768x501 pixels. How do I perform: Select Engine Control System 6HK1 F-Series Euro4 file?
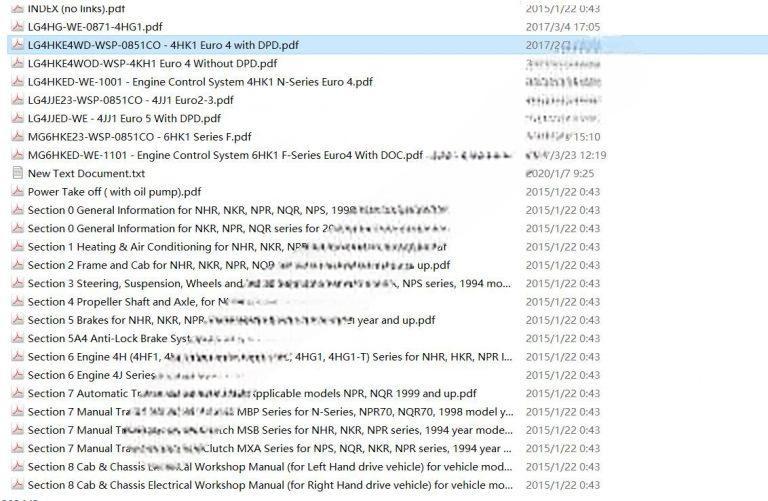click(x=225, y=155)
